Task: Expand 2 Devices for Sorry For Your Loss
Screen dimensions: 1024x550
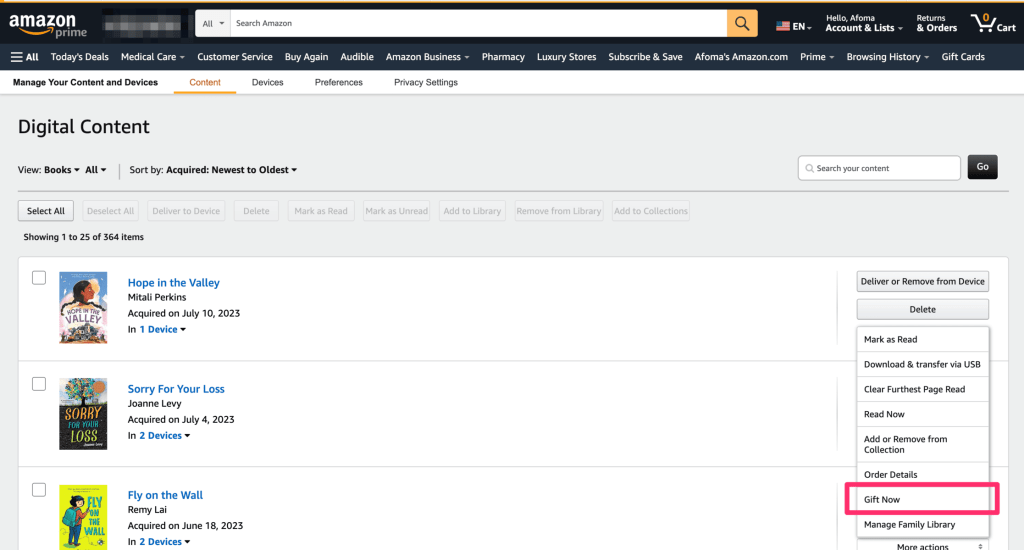Action: pyautogui.click(x=165, y=435)
